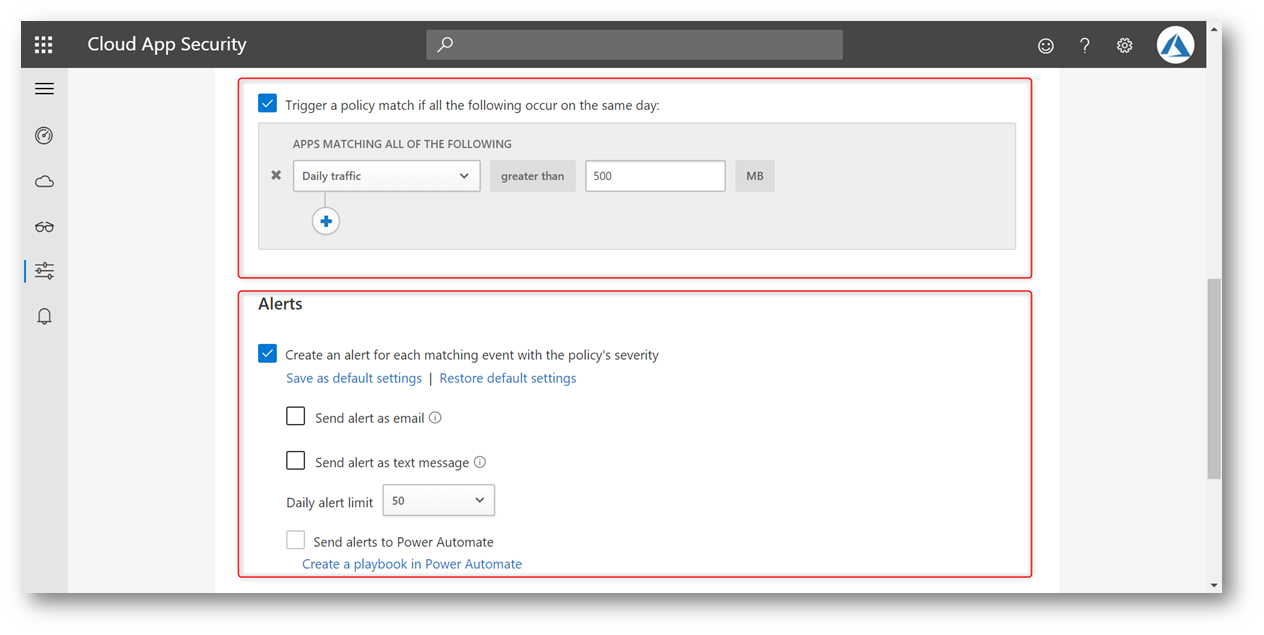Screen dimensions: 1264x635
Task: Open Control sliders icon in sidebar
Action: pyautogui.click(x=44, y=271)
